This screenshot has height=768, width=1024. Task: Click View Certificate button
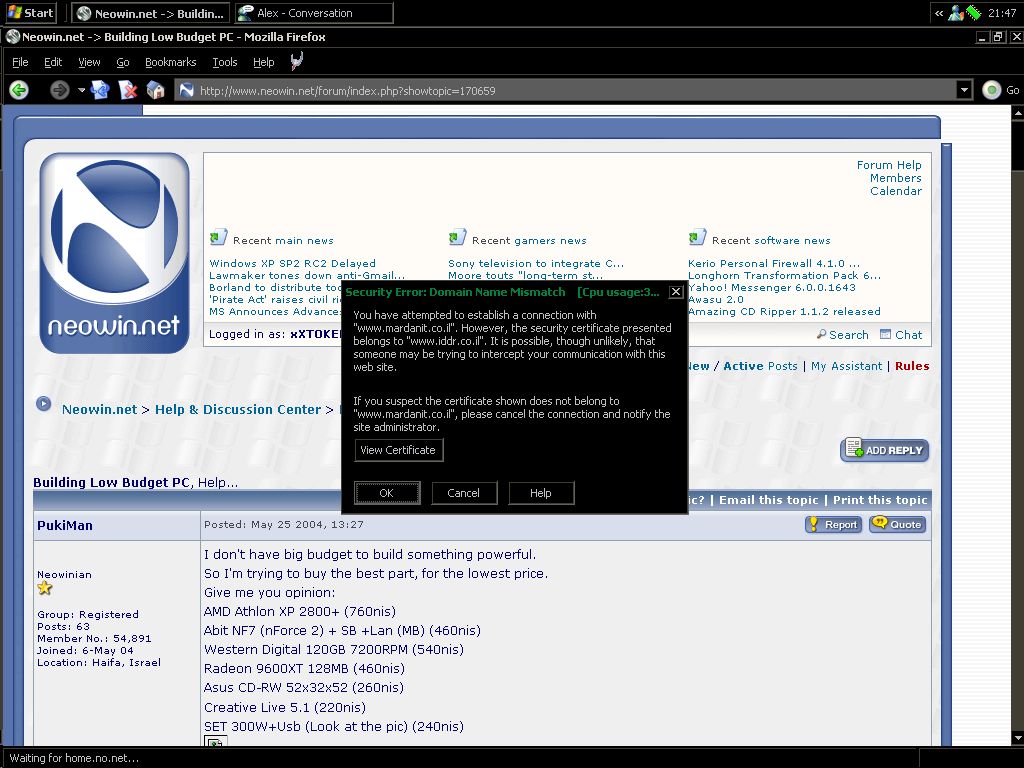[398, 450]
